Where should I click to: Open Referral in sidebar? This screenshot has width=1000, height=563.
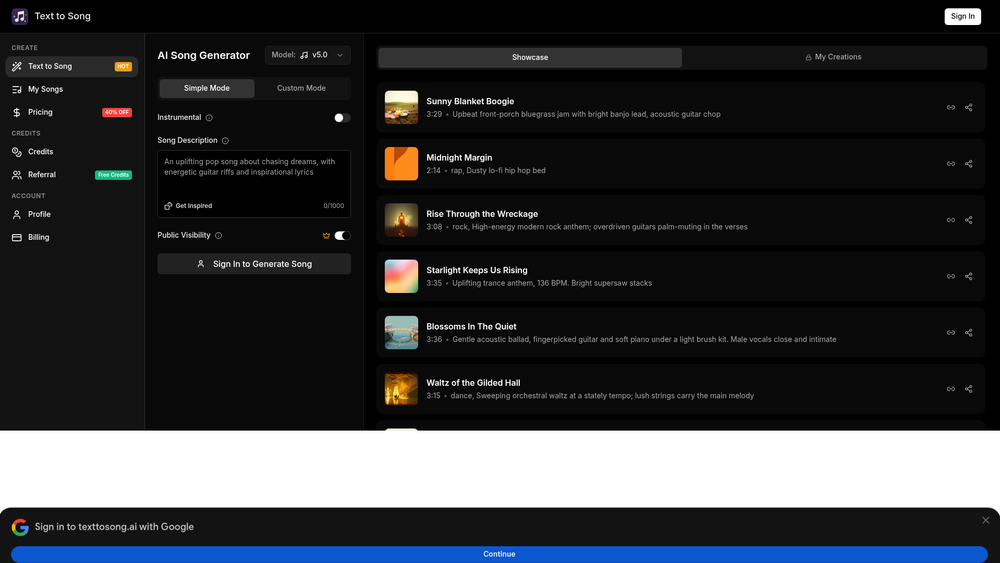[71, 175]
